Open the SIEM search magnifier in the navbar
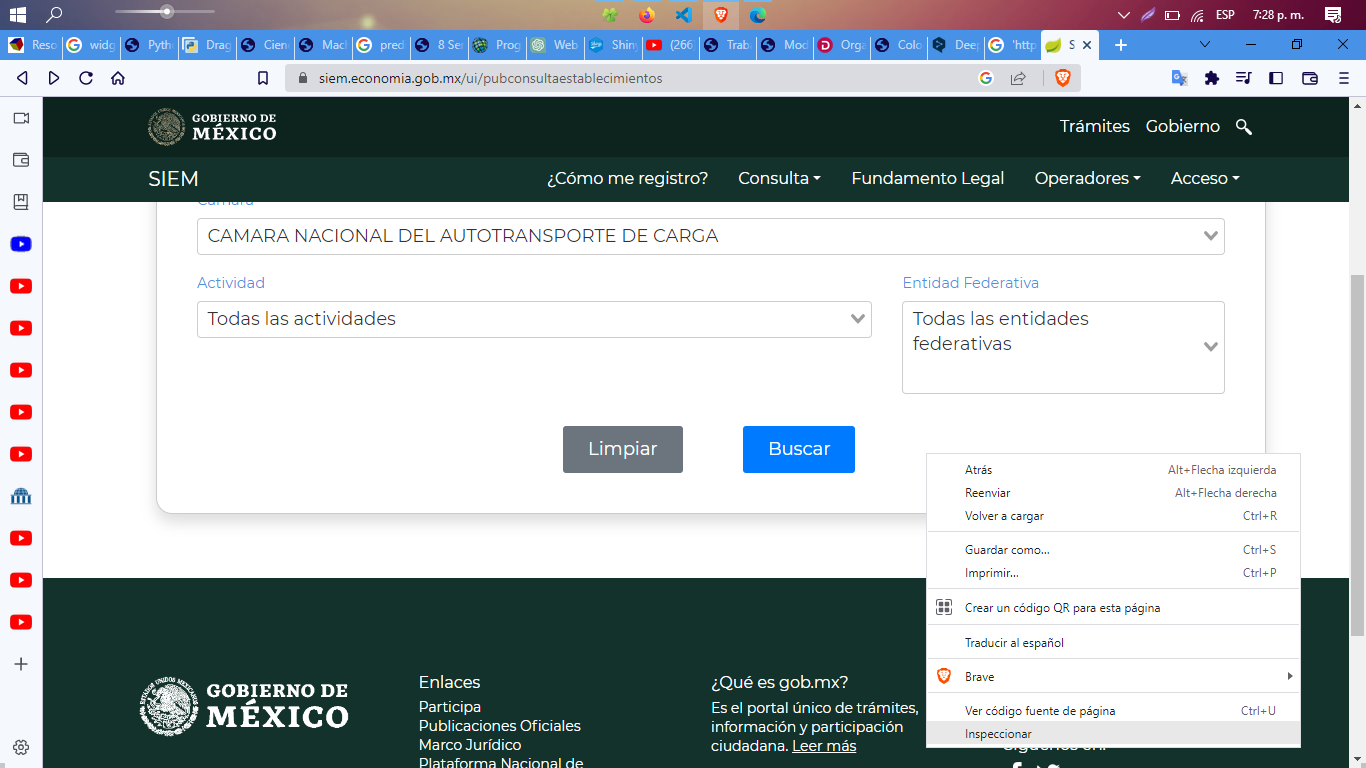The width and height of the screenshot is (1366, 768). pos(1244,127)
